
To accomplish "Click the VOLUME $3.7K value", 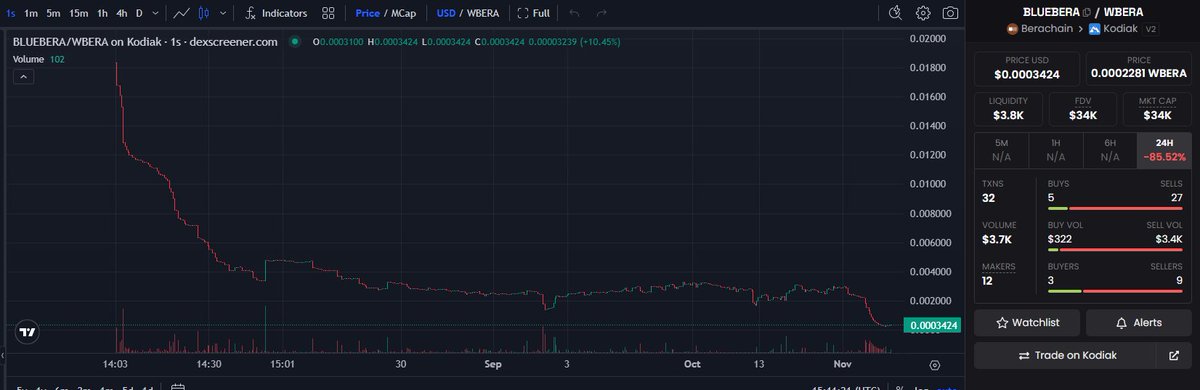I will [997, 240].
